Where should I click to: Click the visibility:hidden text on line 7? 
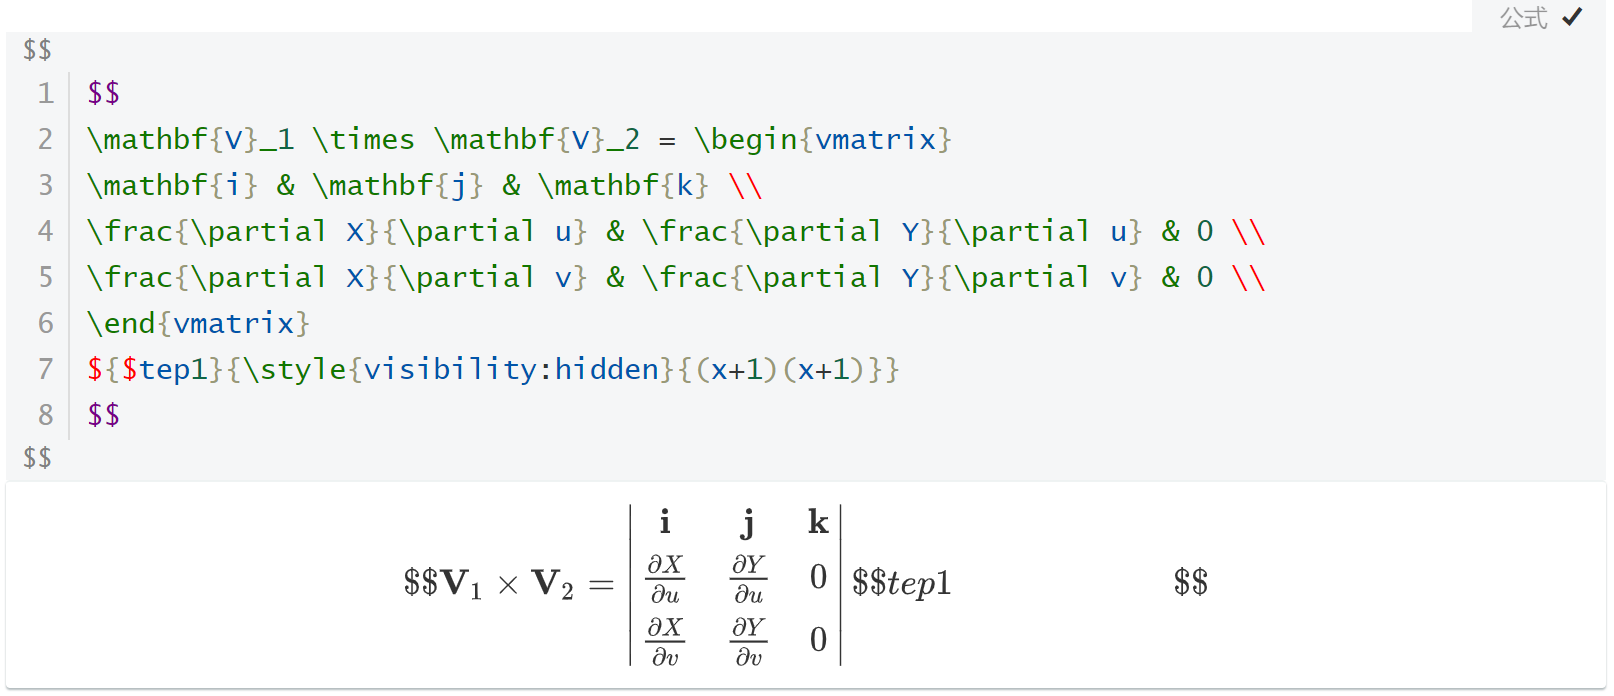pyautogui.click(x=511, y=369)
